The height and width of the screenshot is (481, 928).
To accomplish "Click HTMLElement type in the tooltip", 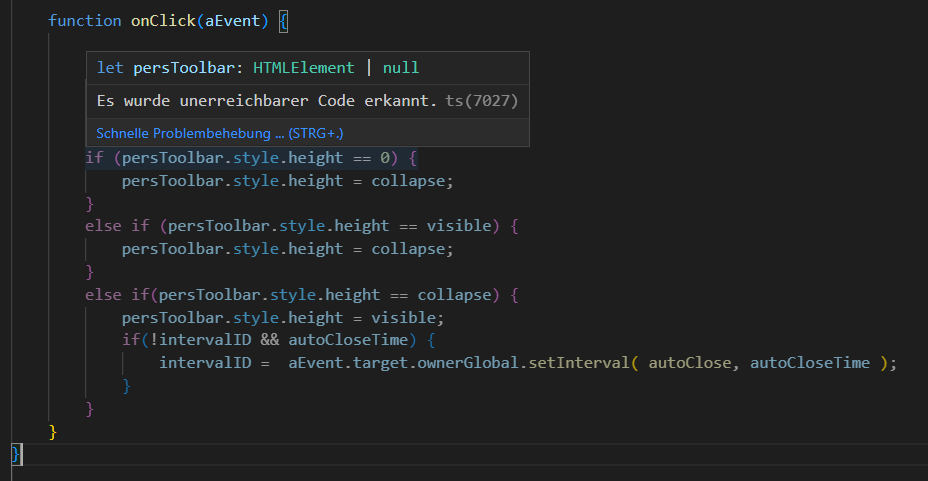I will tap(303, 68).
